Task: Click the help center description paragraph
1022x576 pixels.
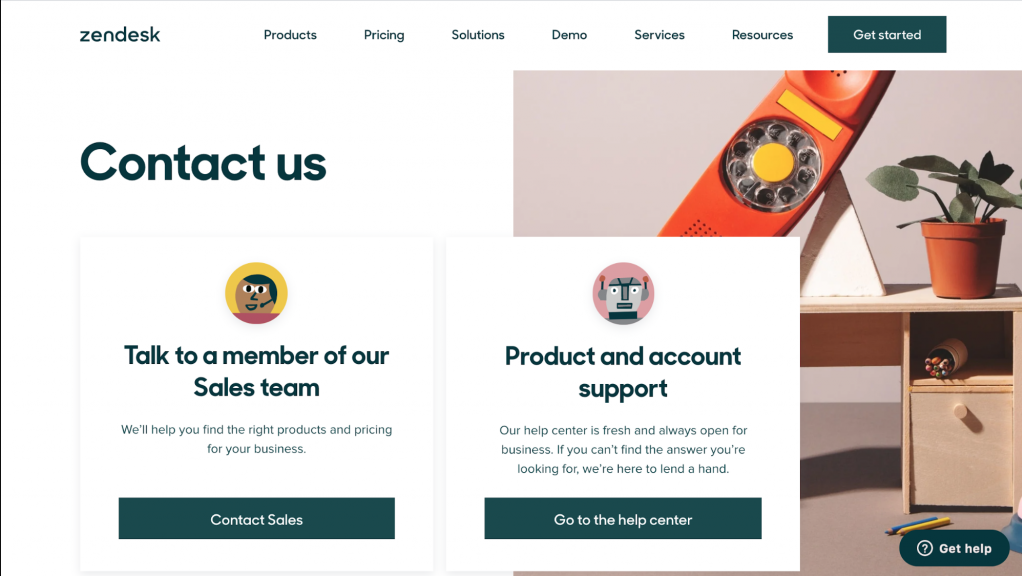Action: (x=623, y=449)
